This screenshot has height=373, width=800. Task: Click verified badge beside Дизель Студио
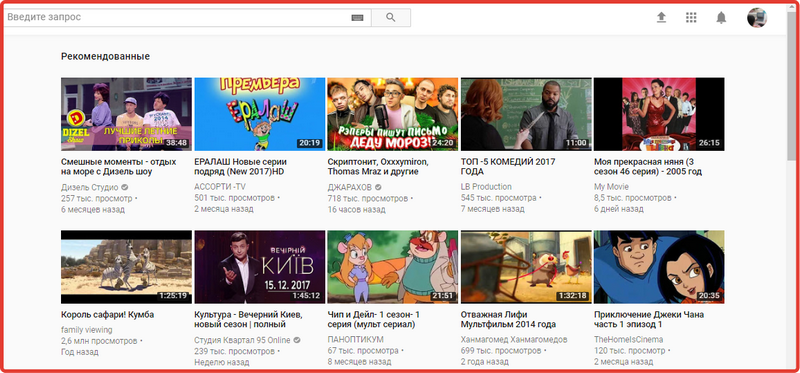tap(124, 187)
